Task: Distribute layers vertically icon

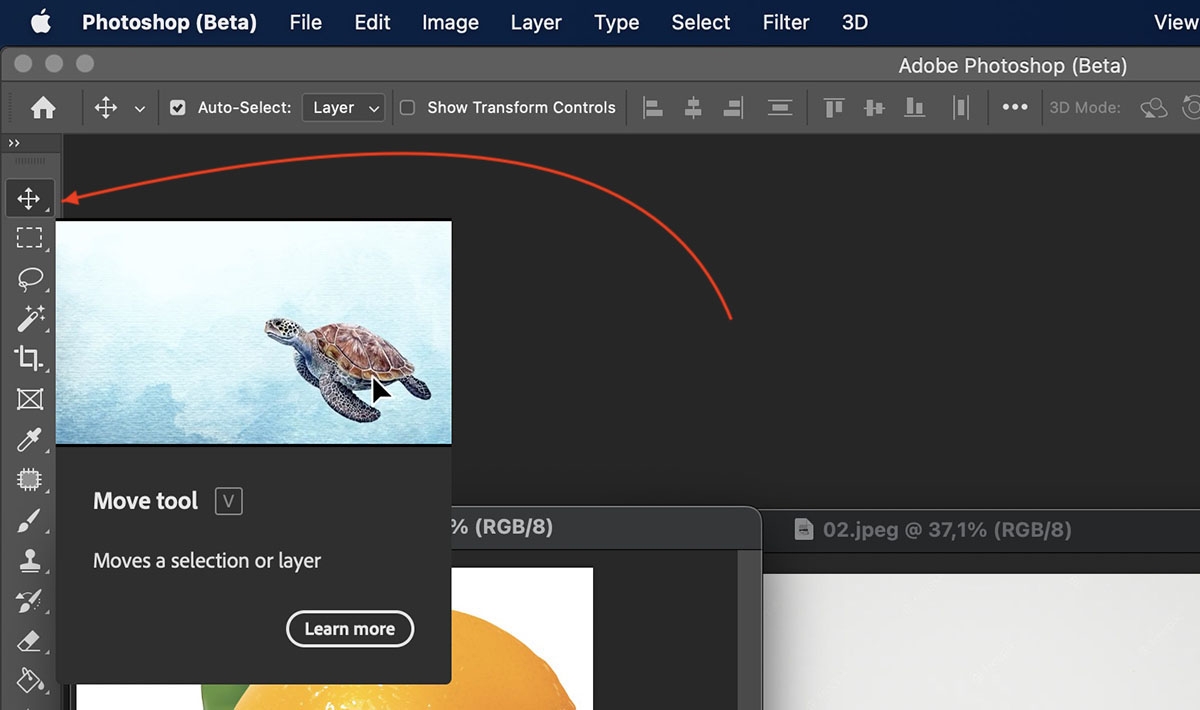Action: click(x=780, y=107)
